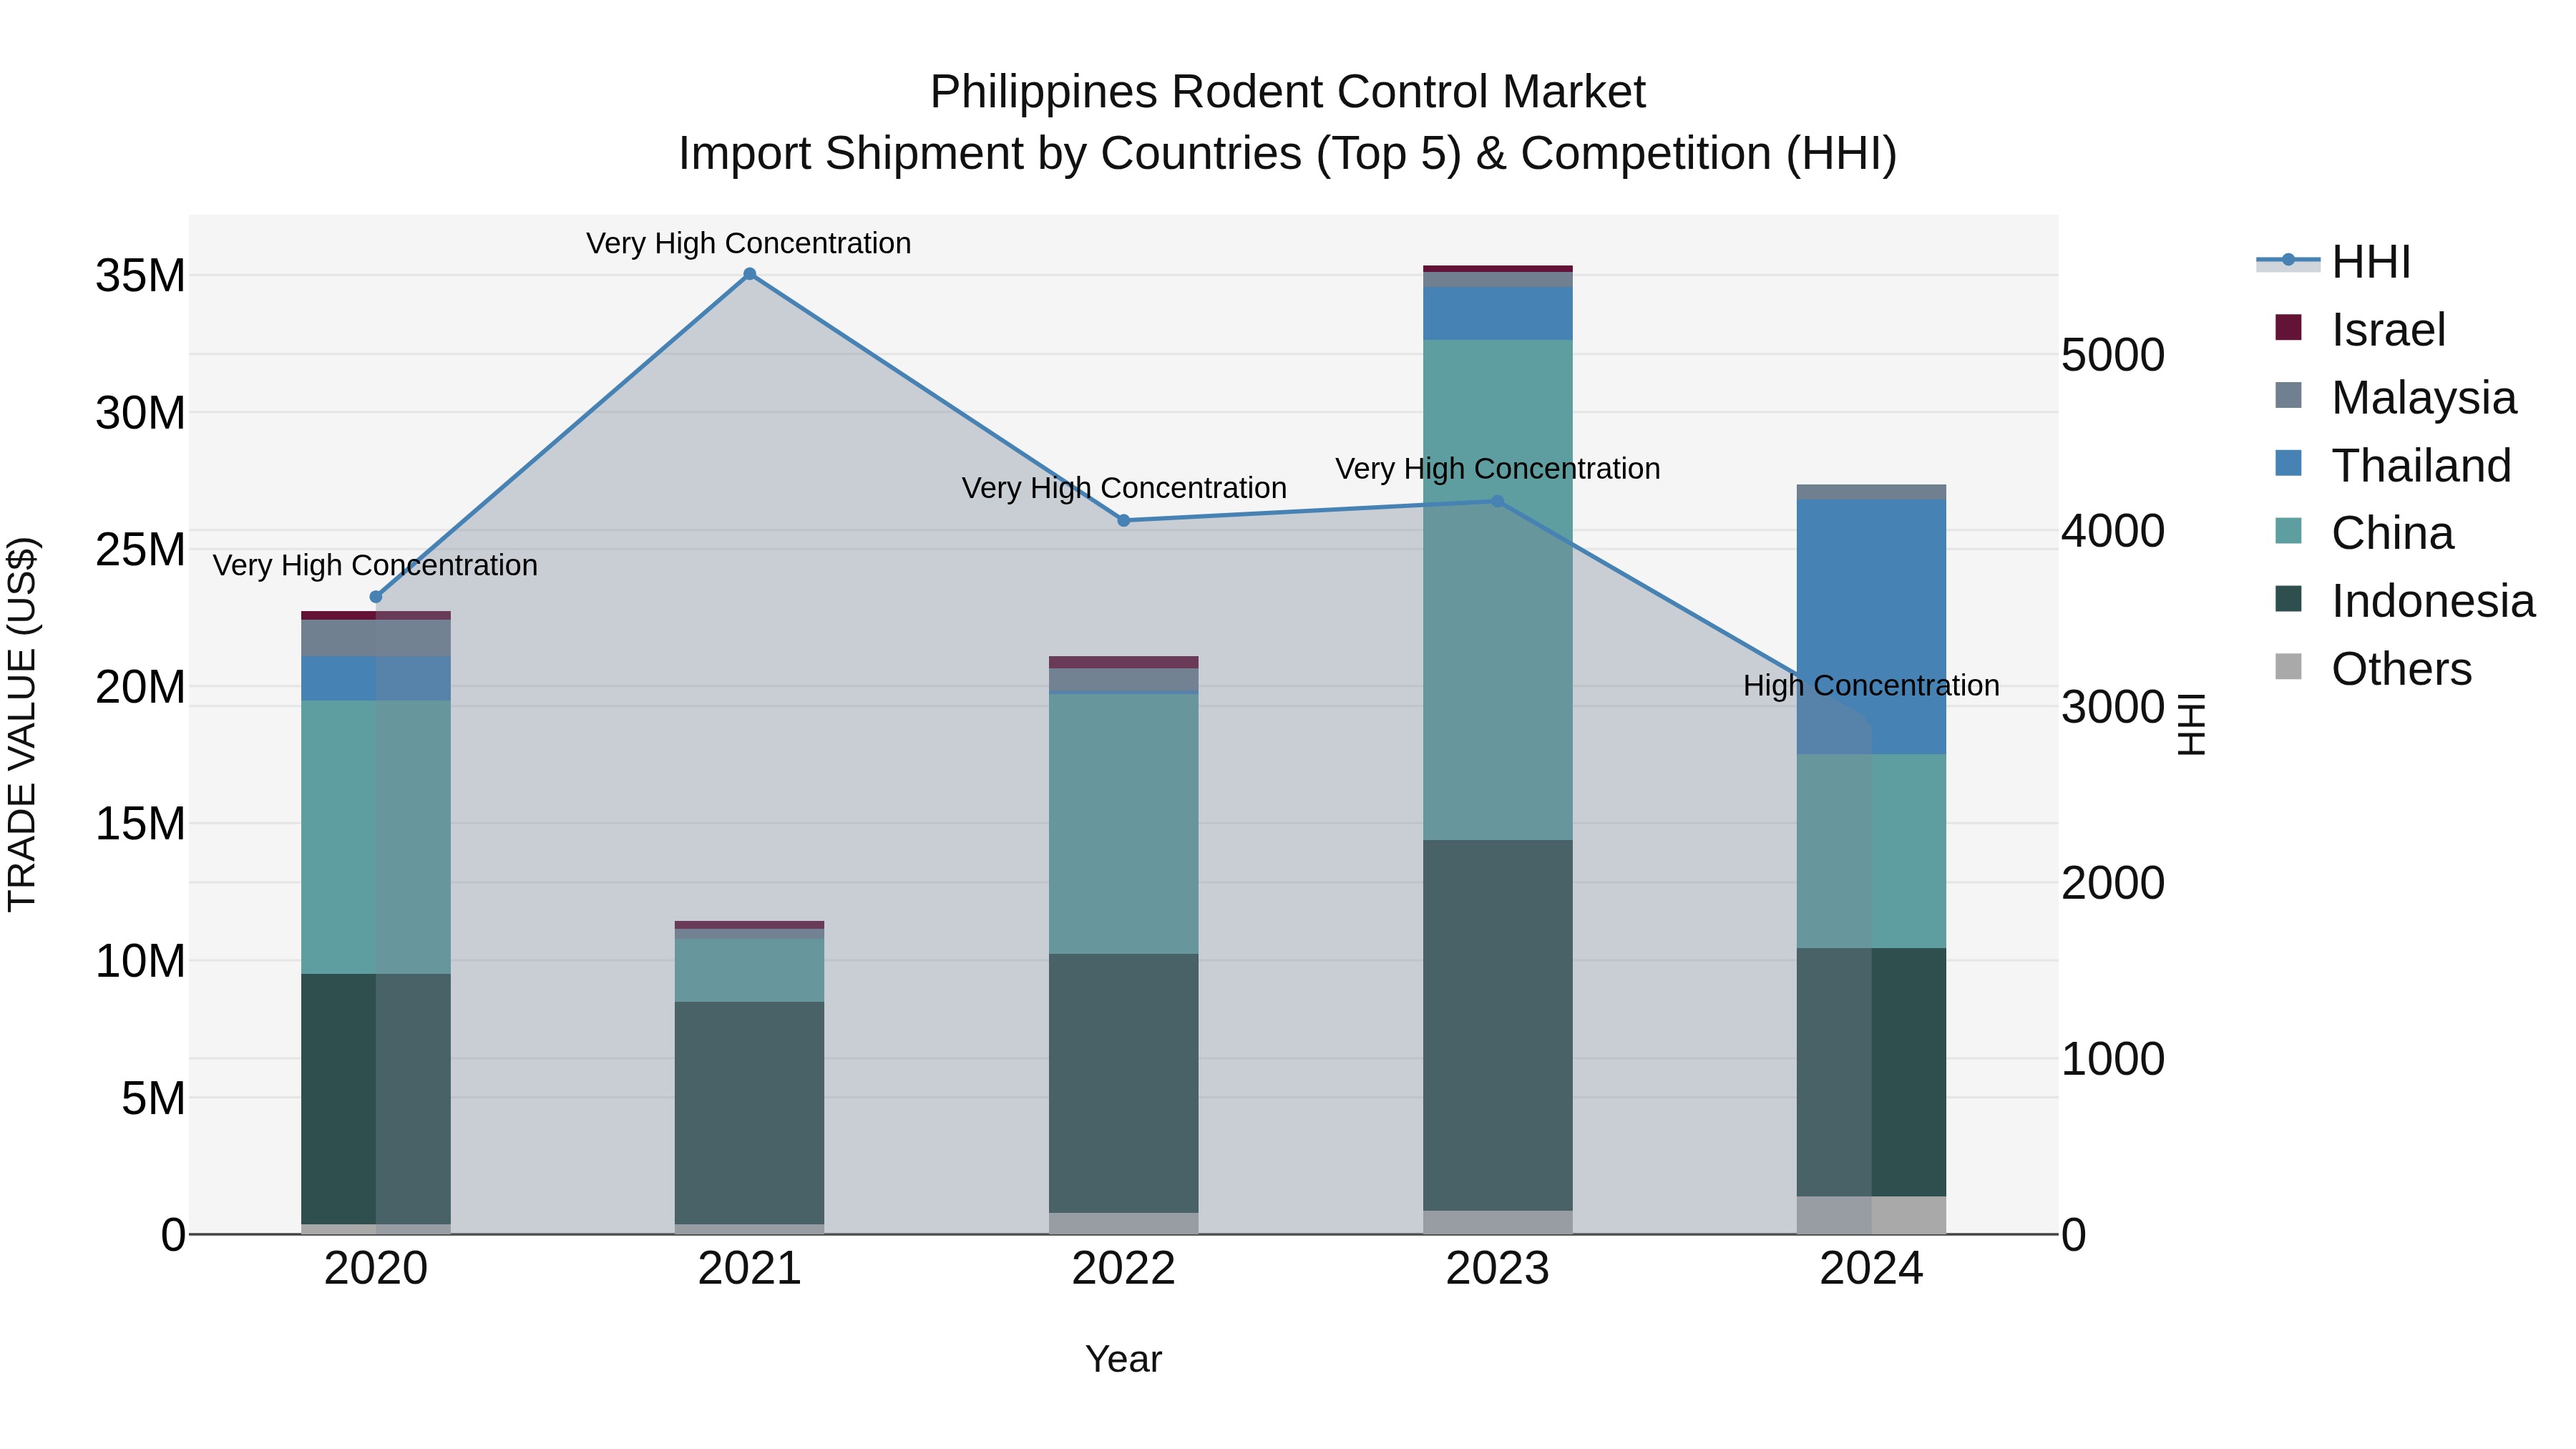The width and height of the screenshot is (2576, 1449).
Task: Click the 5M y-axis tick label
Action: point(153,1099)
